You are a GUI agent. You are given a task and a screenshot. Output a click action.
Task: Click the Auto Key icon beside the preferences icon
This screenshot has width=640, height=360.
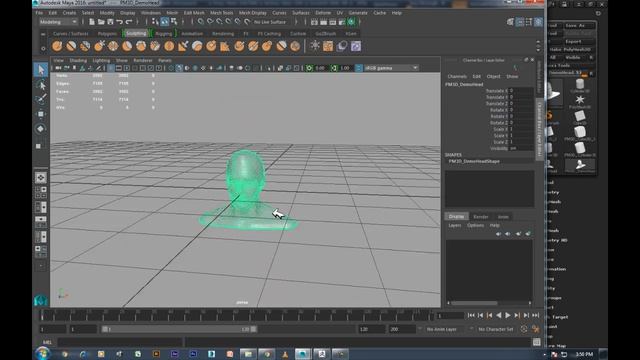[524, 329]
